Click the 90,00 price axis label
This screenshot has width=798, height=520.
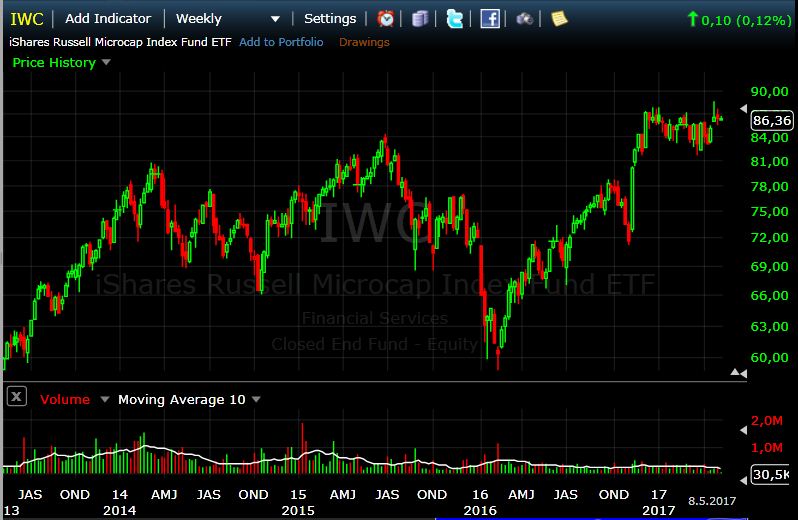(x=769, y=92)
